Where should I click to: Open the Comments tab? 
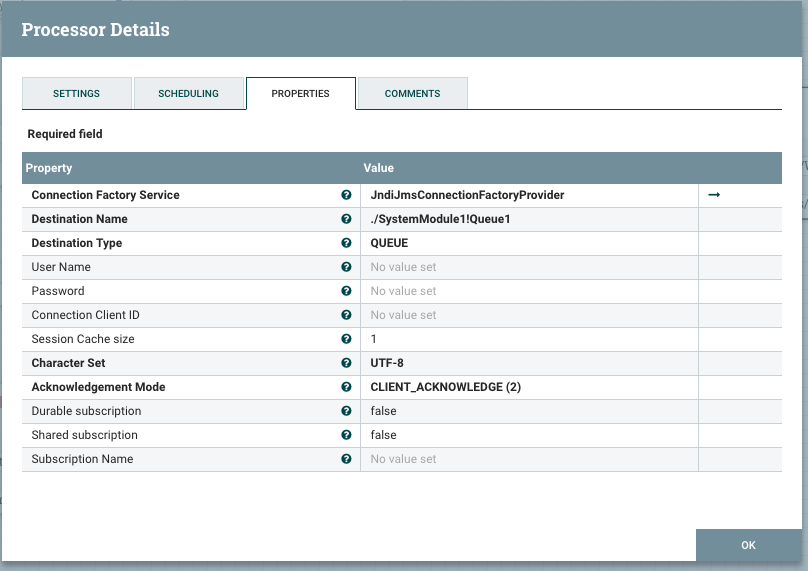click(x=412, y=93)
